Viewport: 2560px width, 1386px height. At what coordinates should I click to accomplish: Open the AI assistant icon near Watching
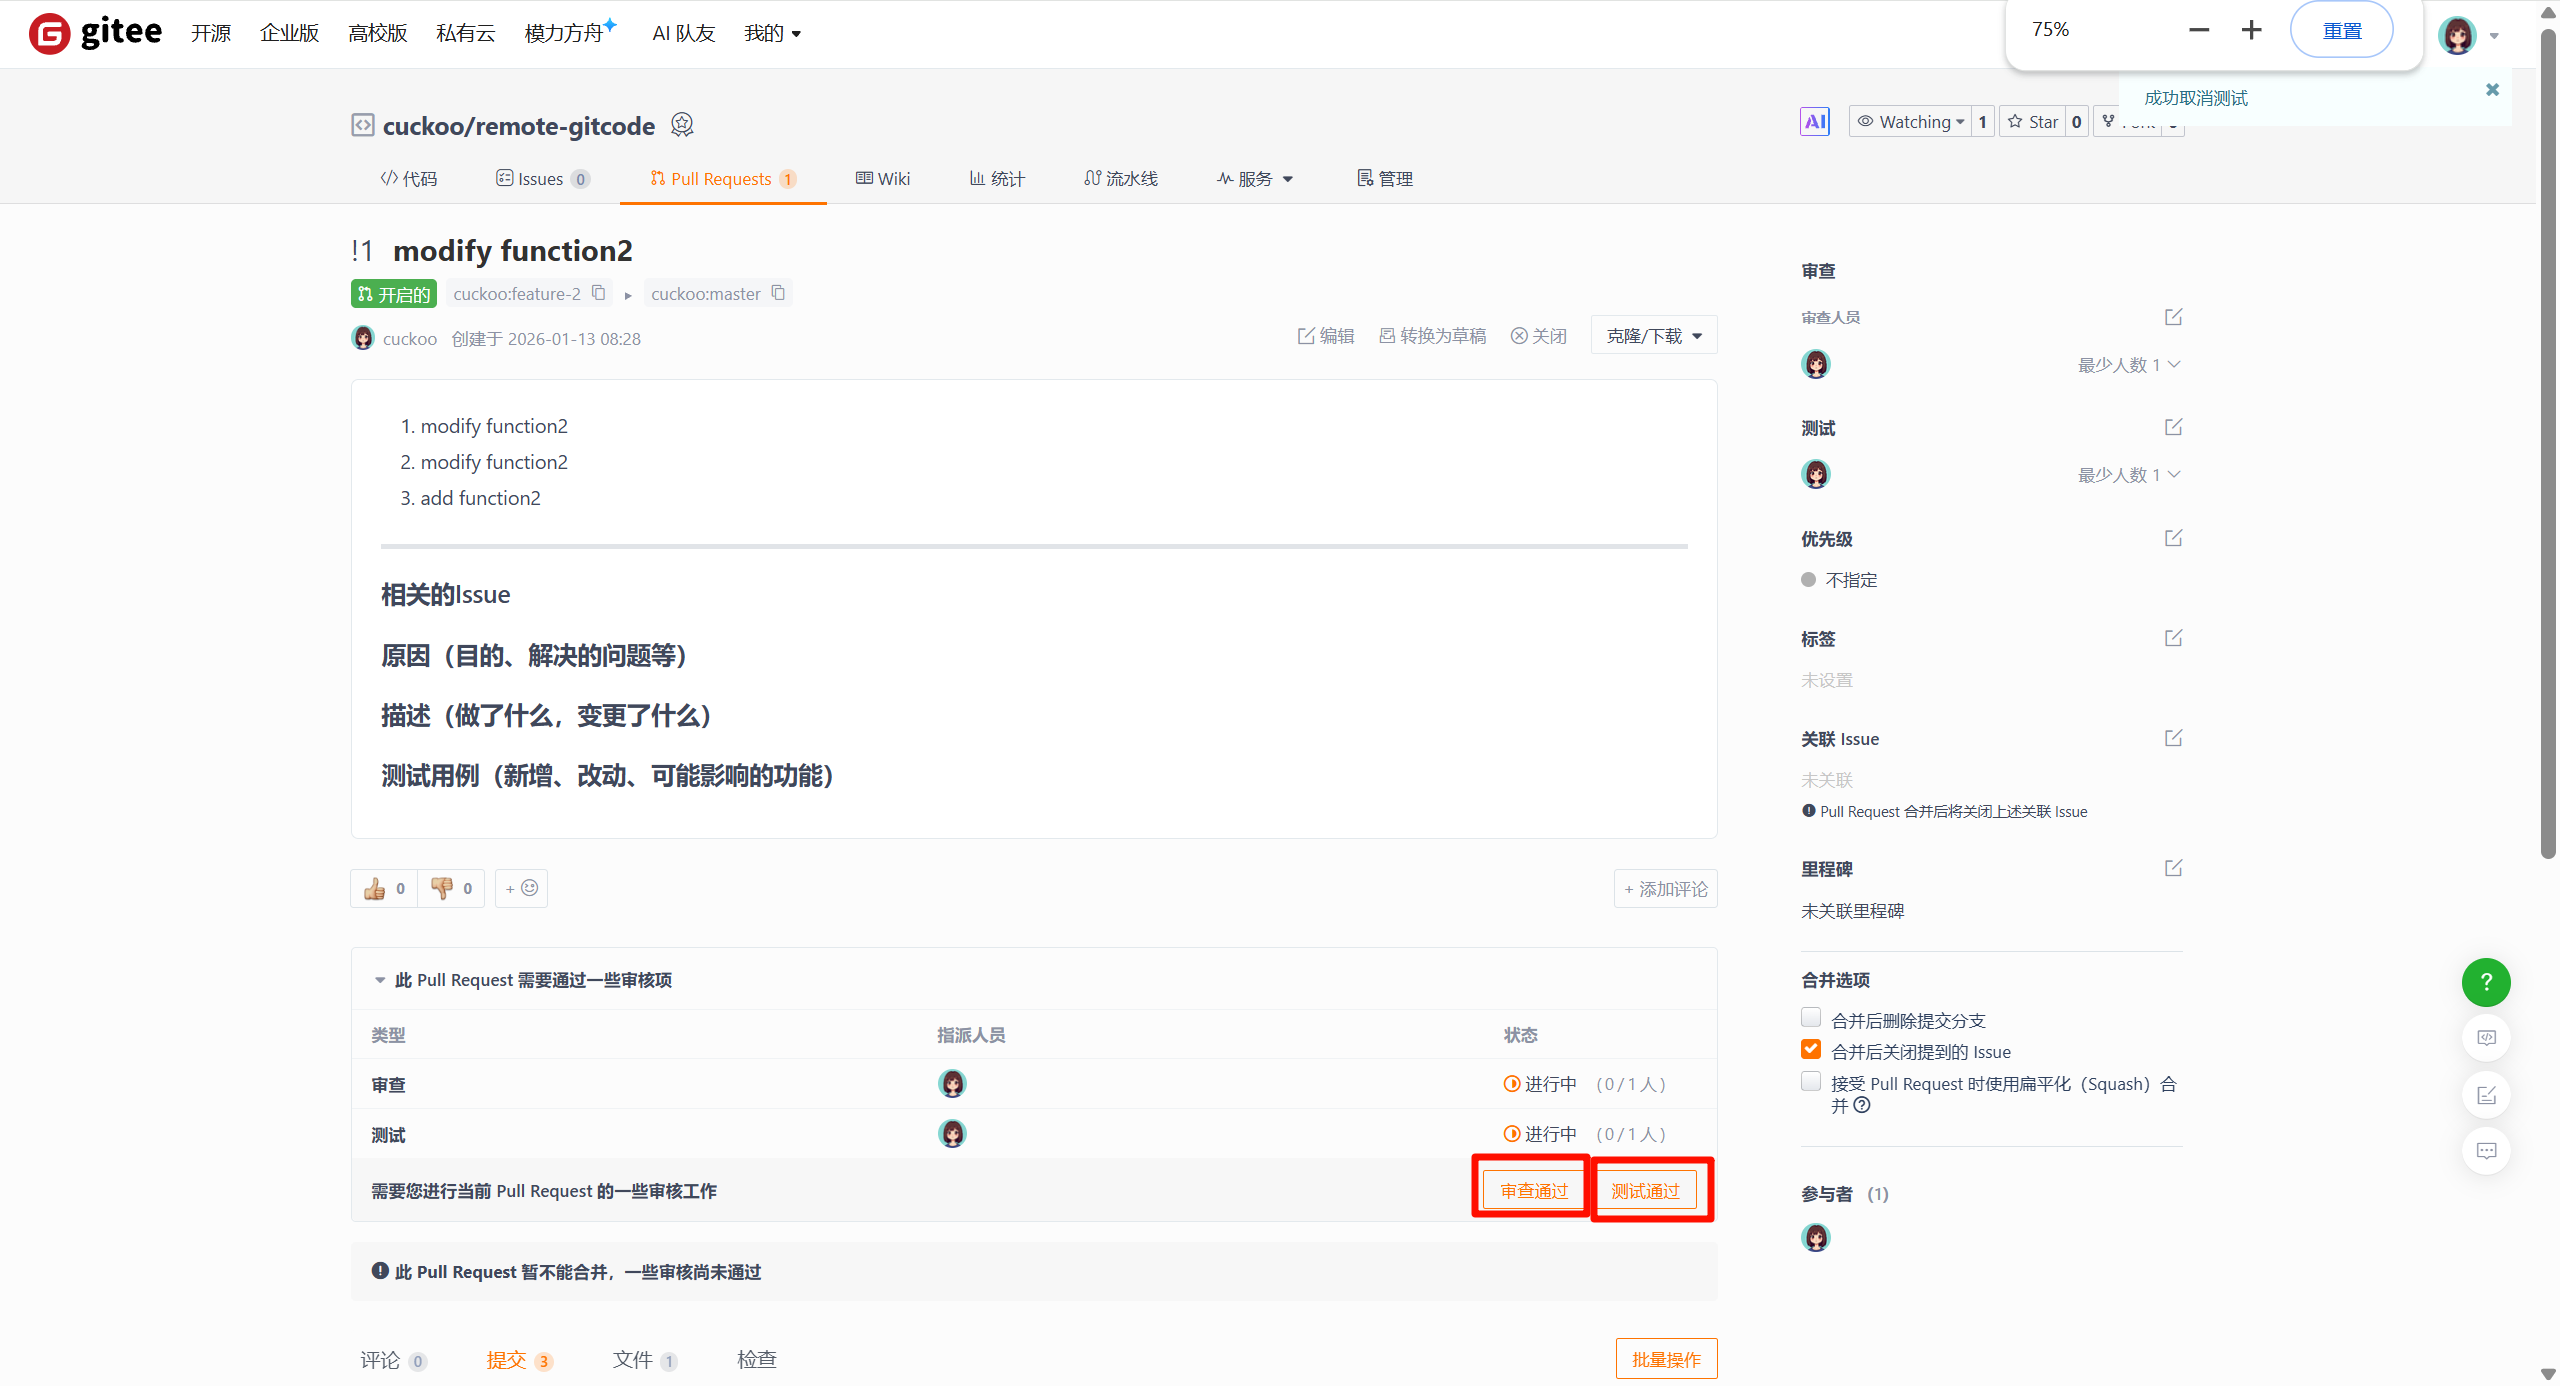(1814, 122)
